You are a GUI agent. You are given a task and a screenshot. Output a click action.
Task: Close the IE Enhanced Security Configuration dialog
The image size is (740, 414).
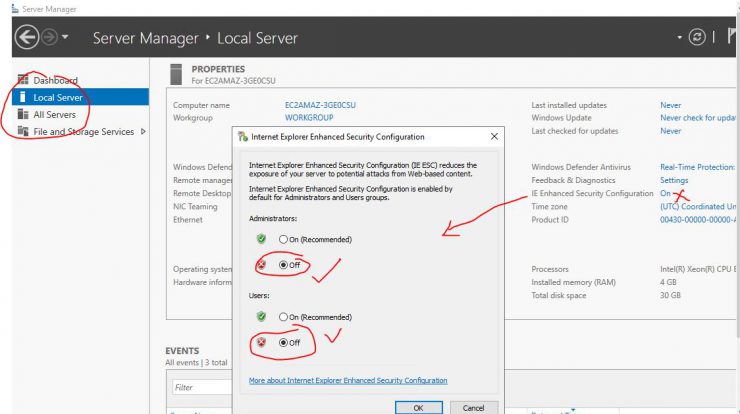pos(494,136)
